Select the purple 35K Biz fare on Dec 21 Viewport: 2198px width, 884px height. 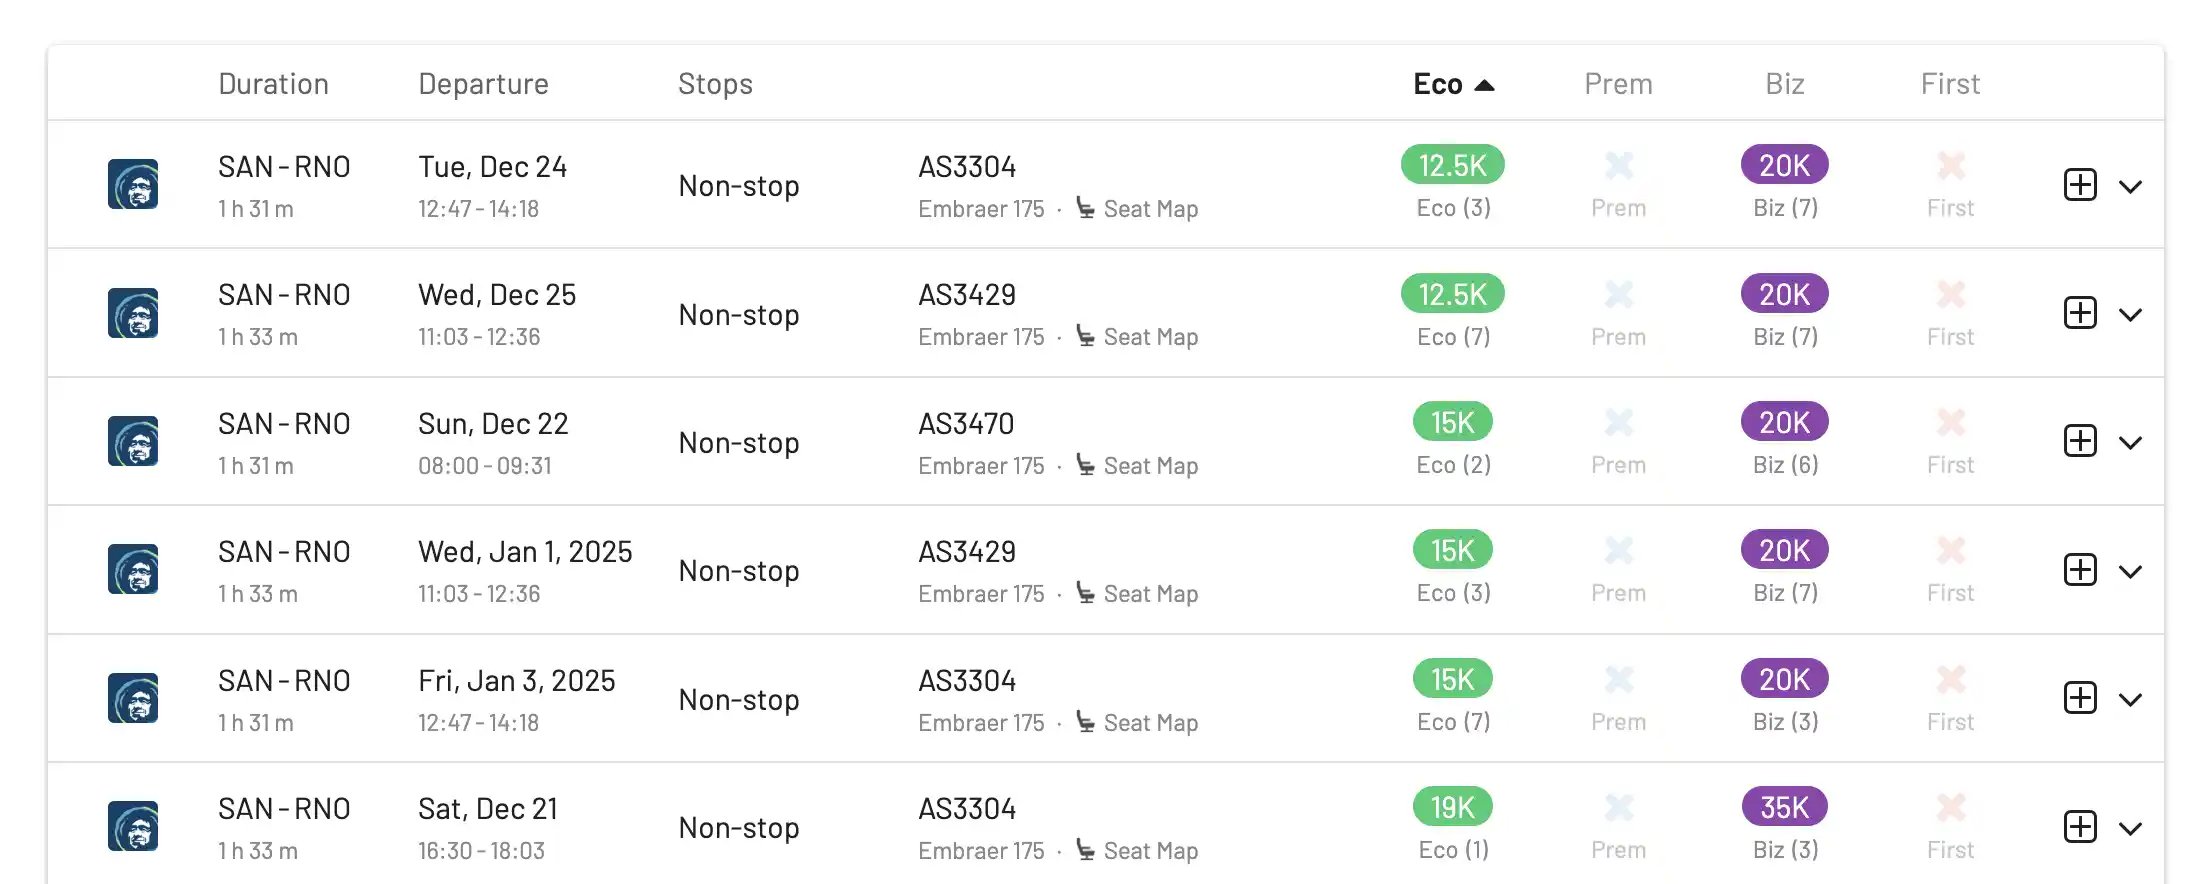point(1784,807)
